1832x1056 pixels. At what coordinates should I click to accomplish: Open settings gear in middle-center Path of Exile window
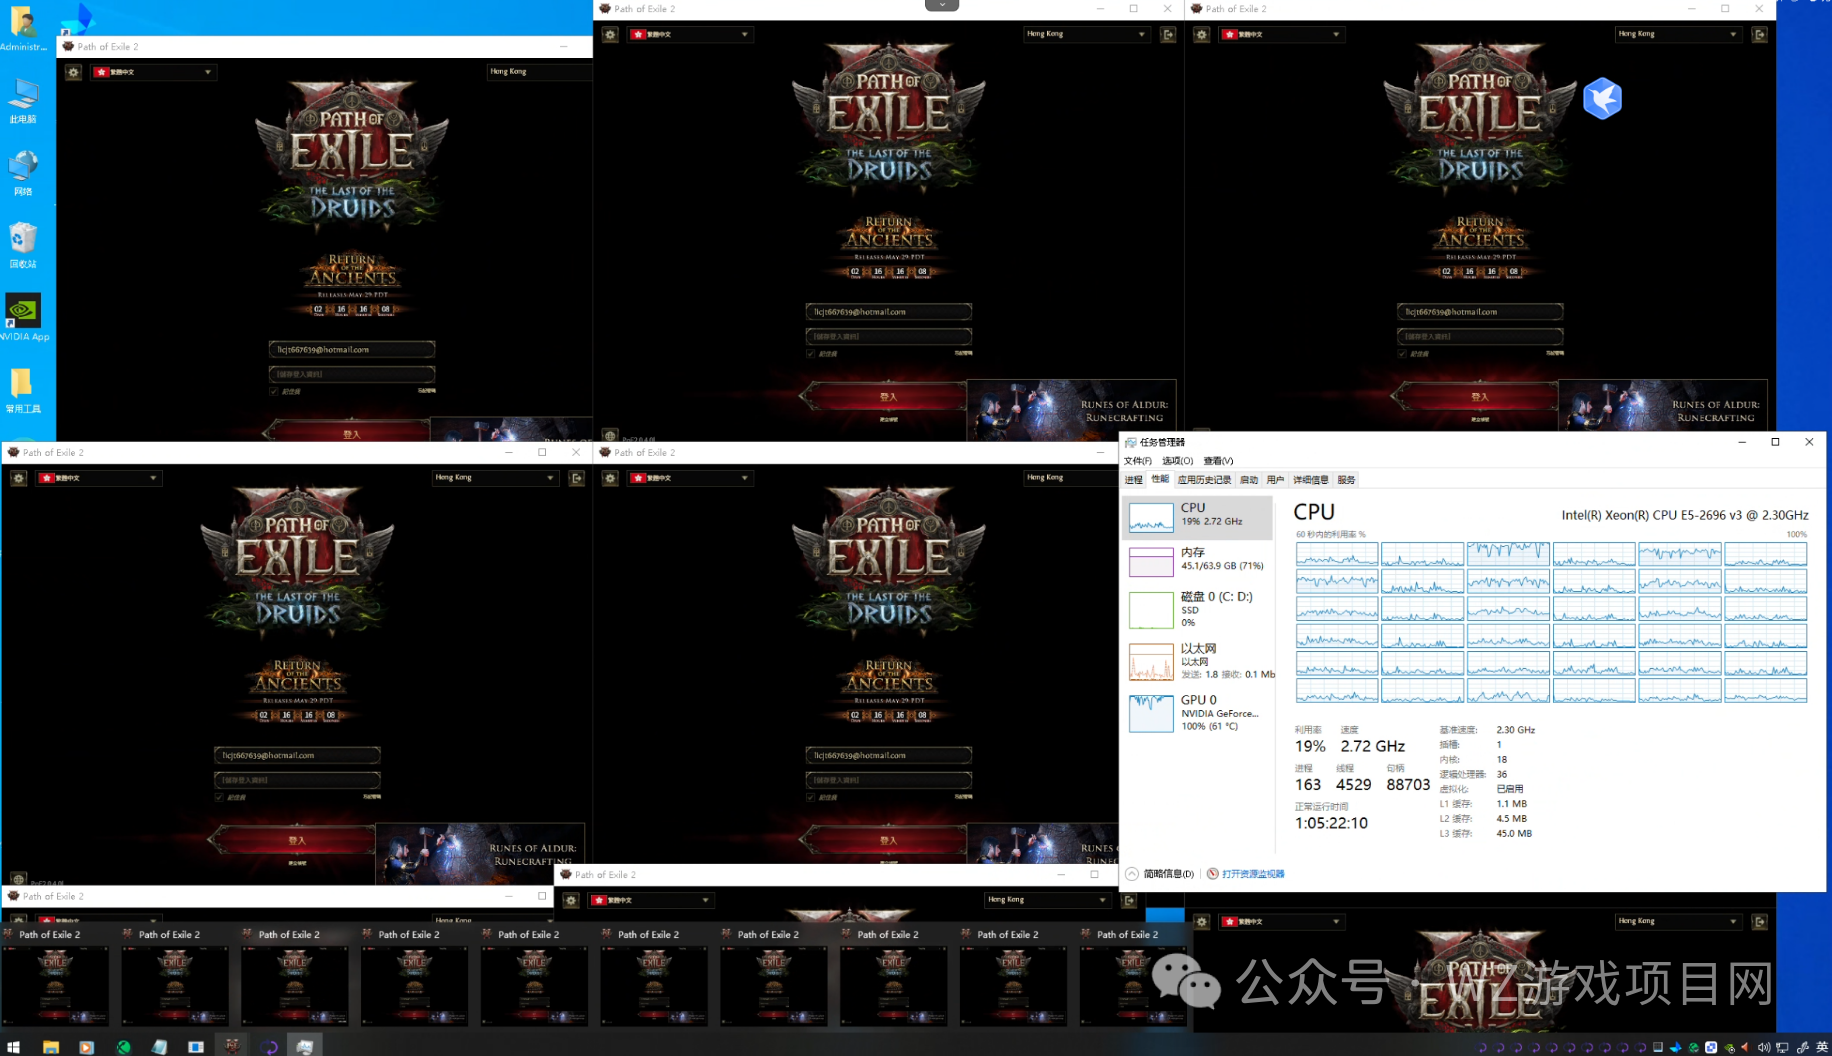coord(610,478)
